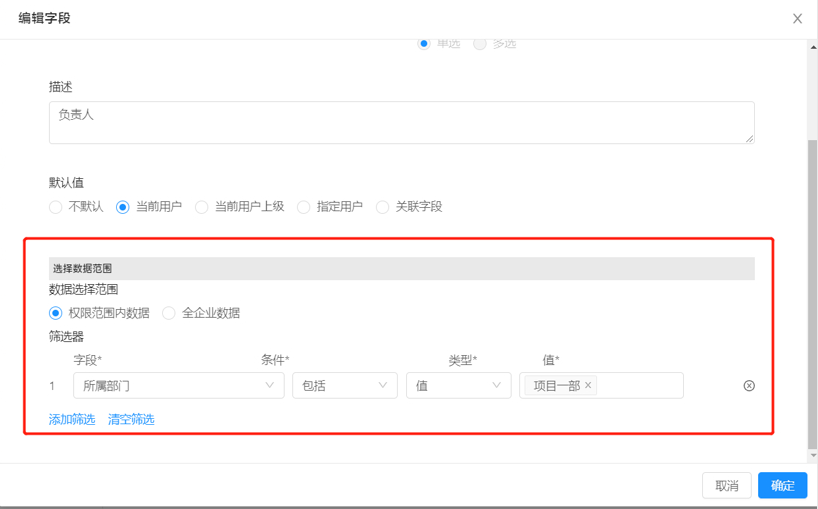This screenshot has height=509, width=818.
Task: Click into the 描述 text area
Action: [x=401, y=122]
